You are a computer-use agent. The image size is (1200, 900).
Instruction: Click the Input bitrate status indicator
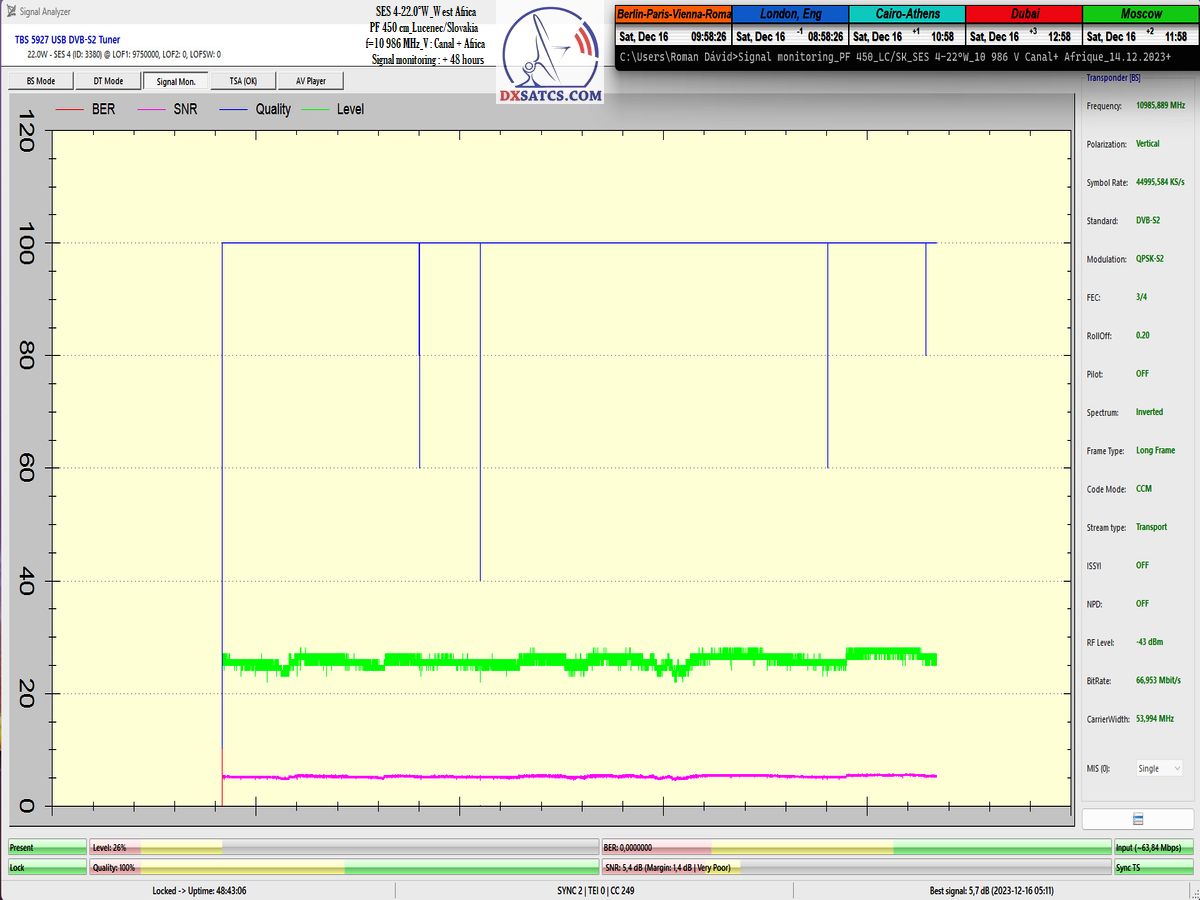point(1153,848)
